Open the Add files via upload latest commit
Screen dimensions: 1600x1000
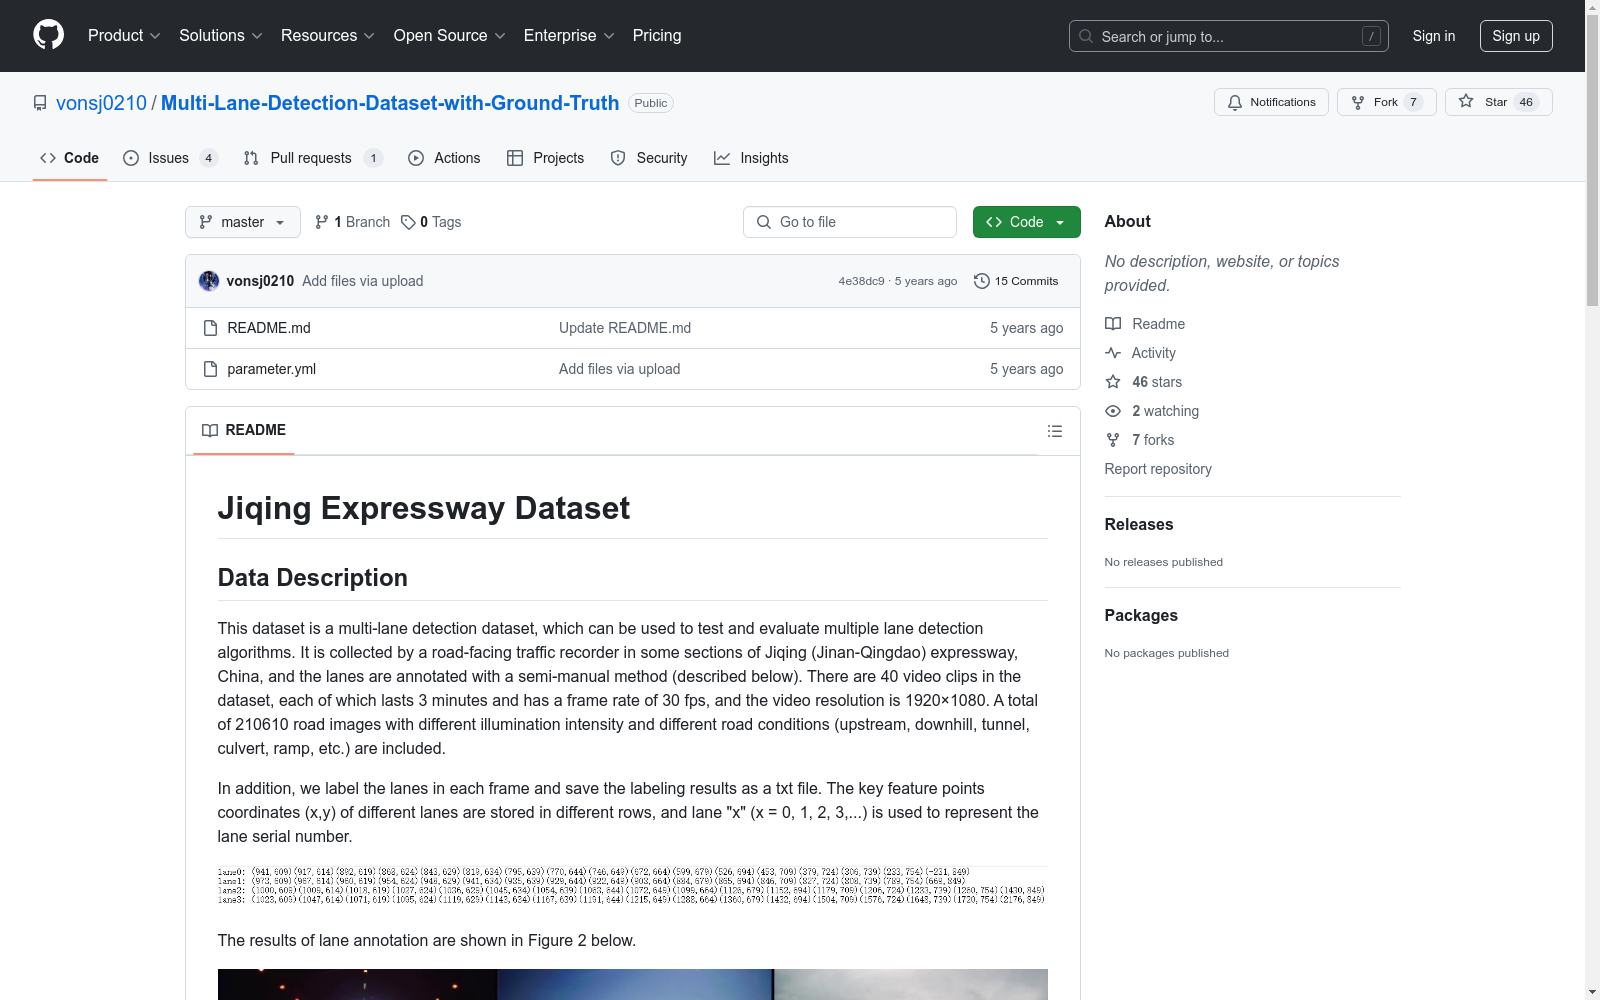362,281
